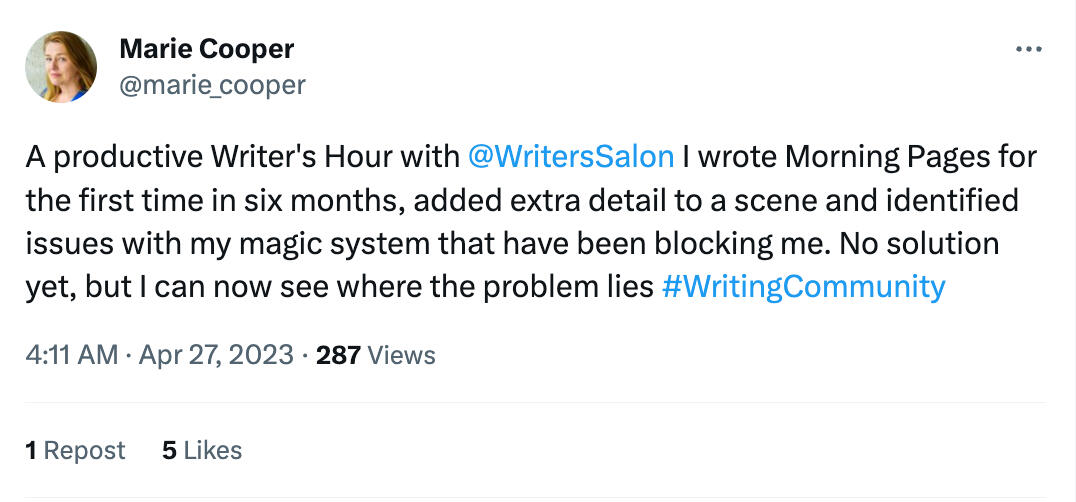Open the @WritersSalon mention
Screen dimensions: 1076x502
click(571, 157)
